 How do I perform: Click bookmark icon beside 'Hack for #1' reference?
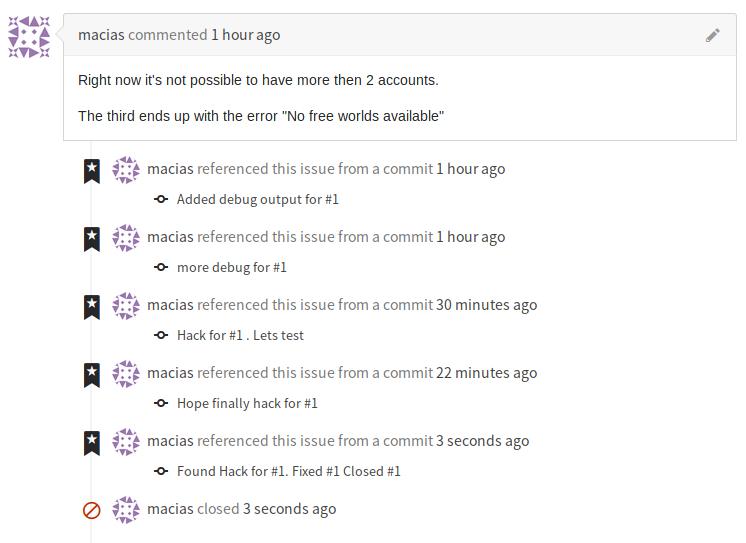92,307
